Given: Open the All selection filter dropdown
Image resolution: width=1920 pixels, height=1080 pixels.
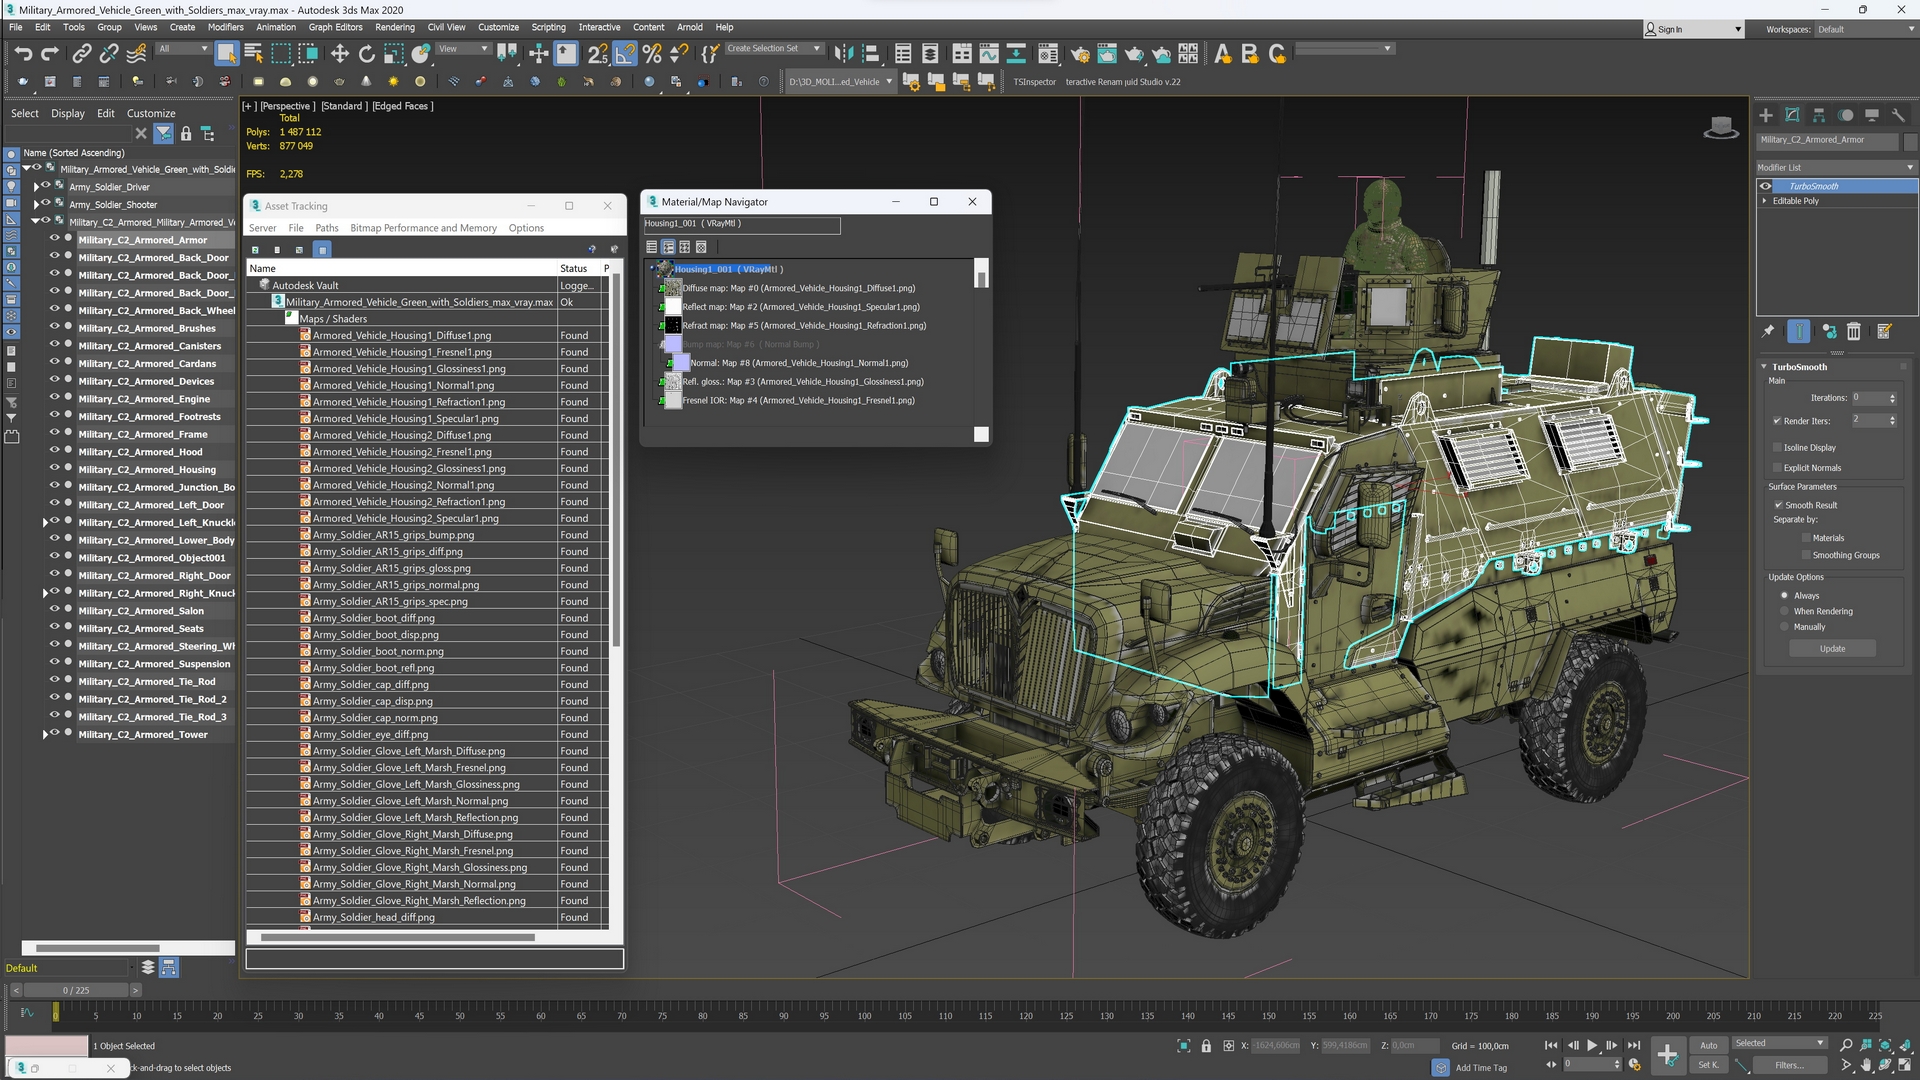Looking at the screenshot, I should pyautogui.click(x=183, y=48).
